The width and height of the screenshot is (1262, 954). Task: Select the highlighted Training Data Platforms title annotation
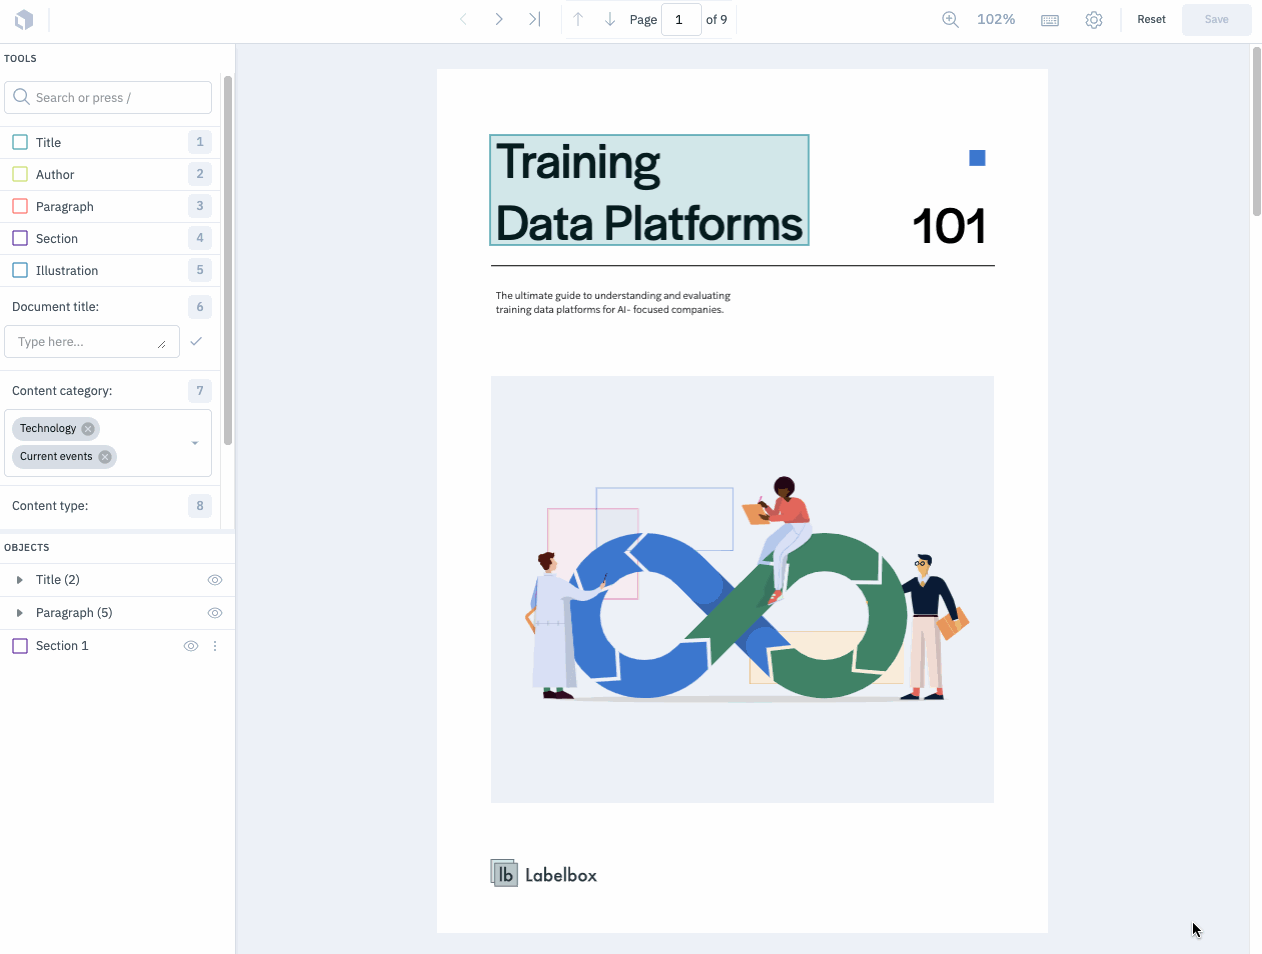click(x=649, y=190)
